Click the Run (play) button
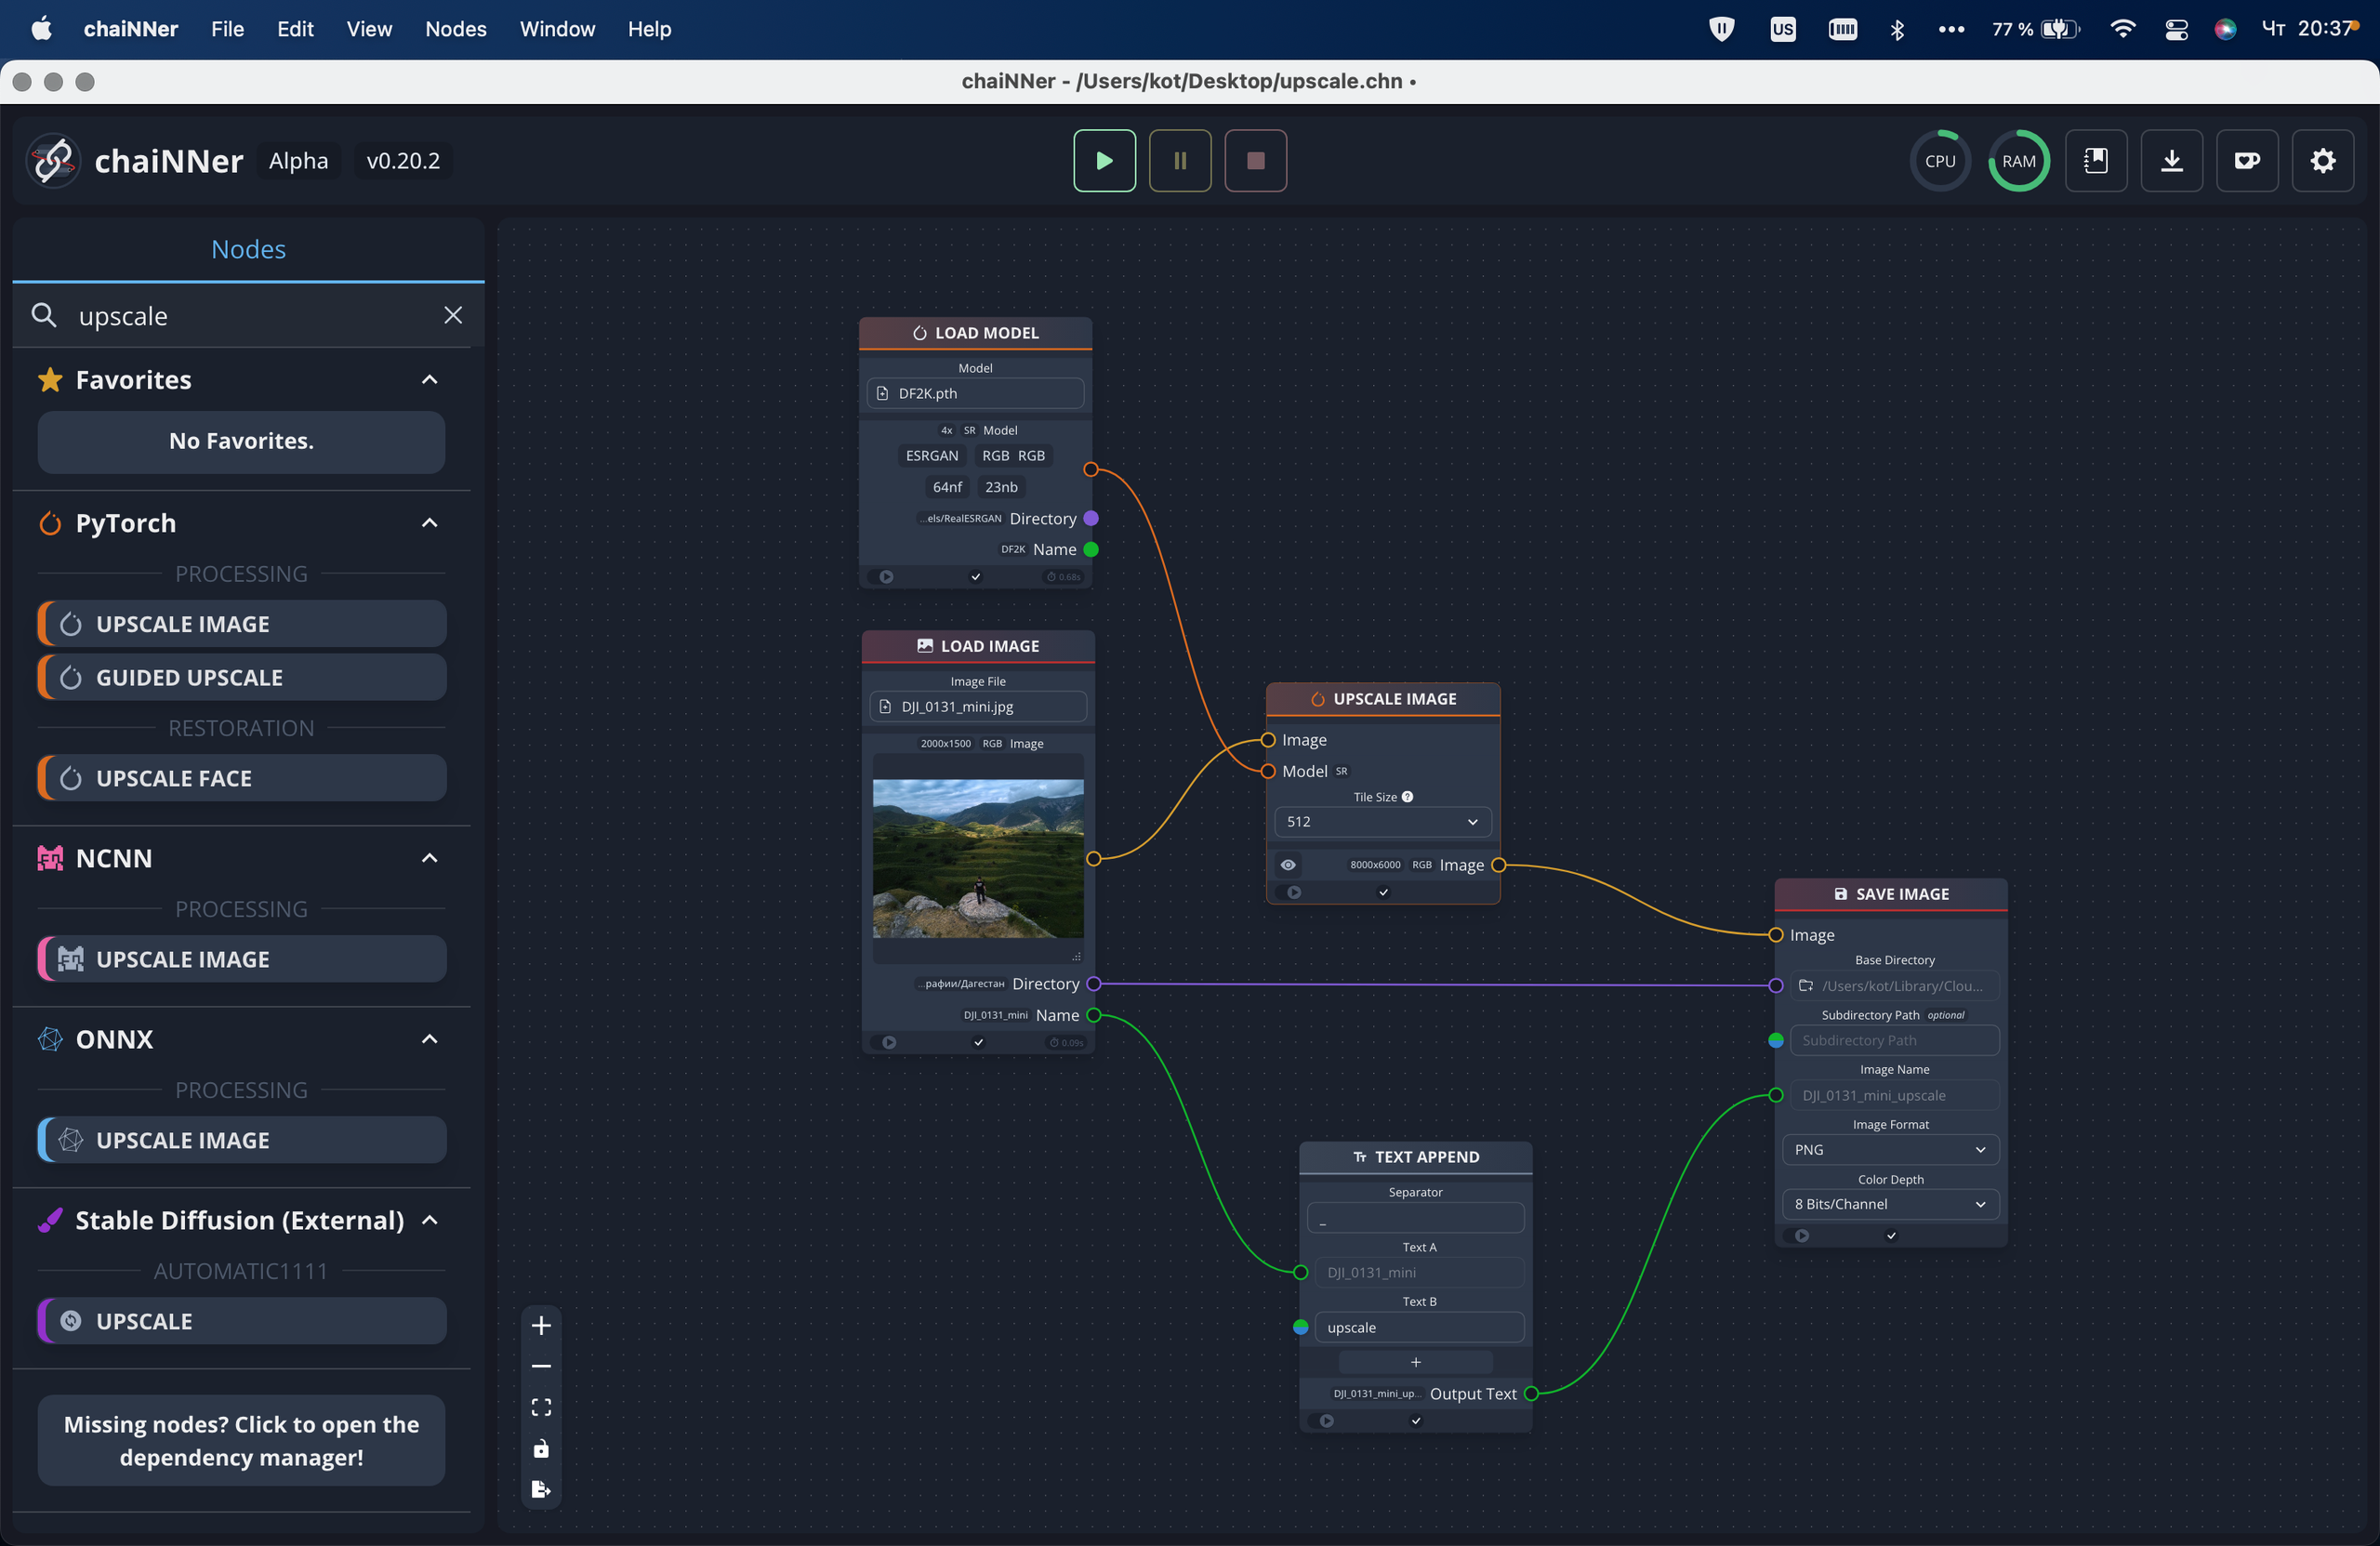2380x1546 pixels. coord(1104,160)
